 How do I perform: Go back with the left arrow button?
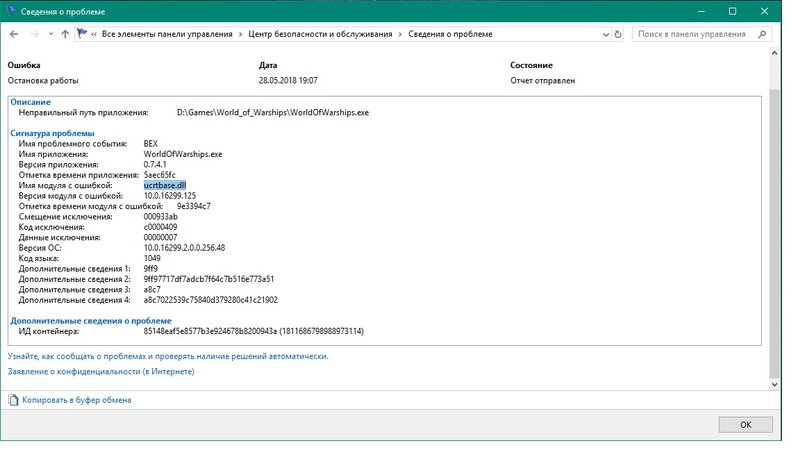tap(14, 34)
